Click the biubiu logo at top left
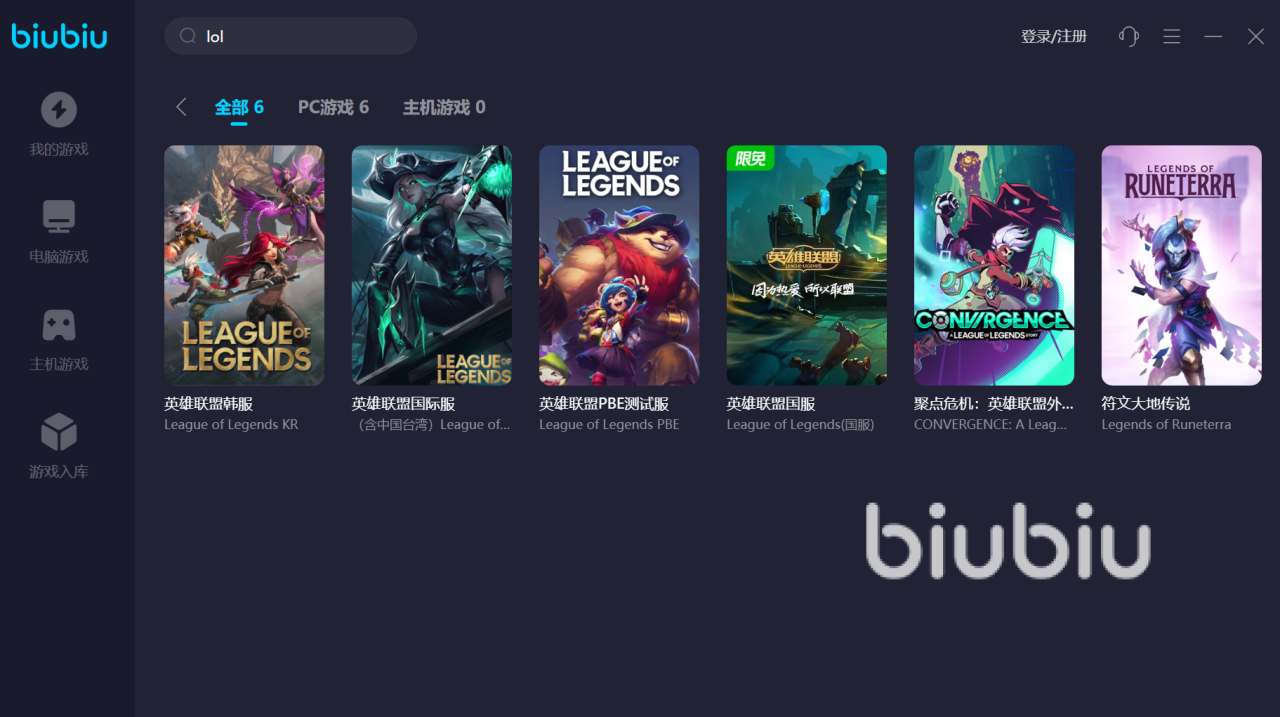 tap(59, 35)
